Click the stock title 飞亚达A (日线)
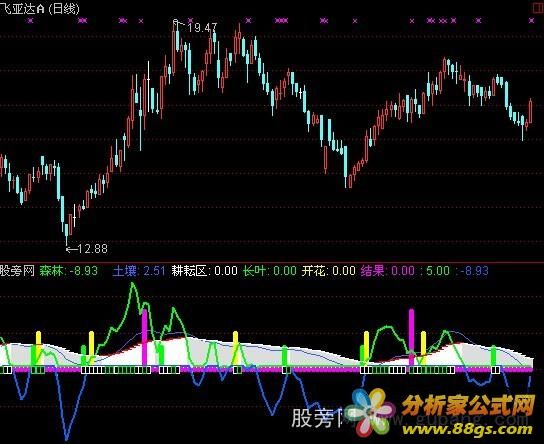544x444 pixels. 40,8
